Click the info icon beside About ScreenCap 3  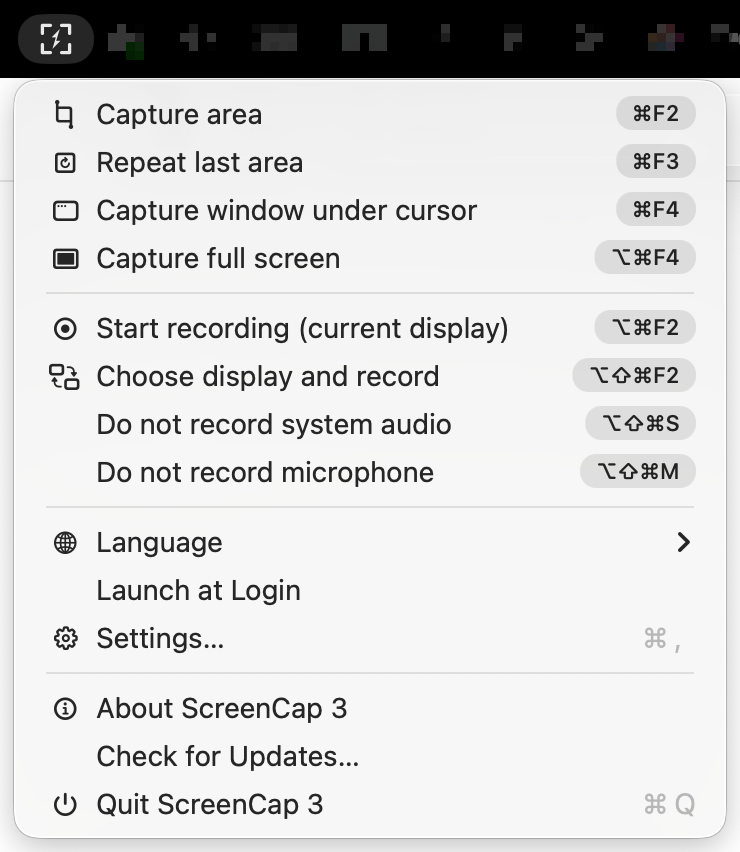[x=65, y=709]
